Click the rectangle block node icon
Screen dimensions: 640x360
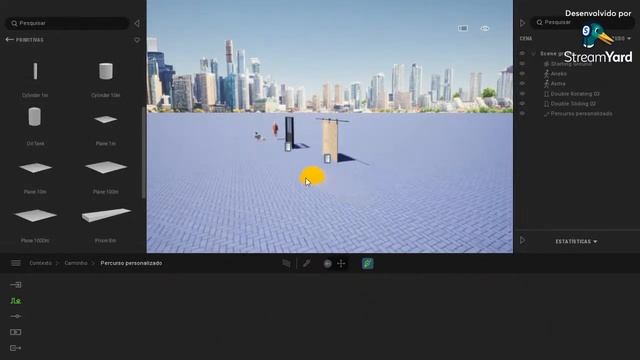coord(16,332)
